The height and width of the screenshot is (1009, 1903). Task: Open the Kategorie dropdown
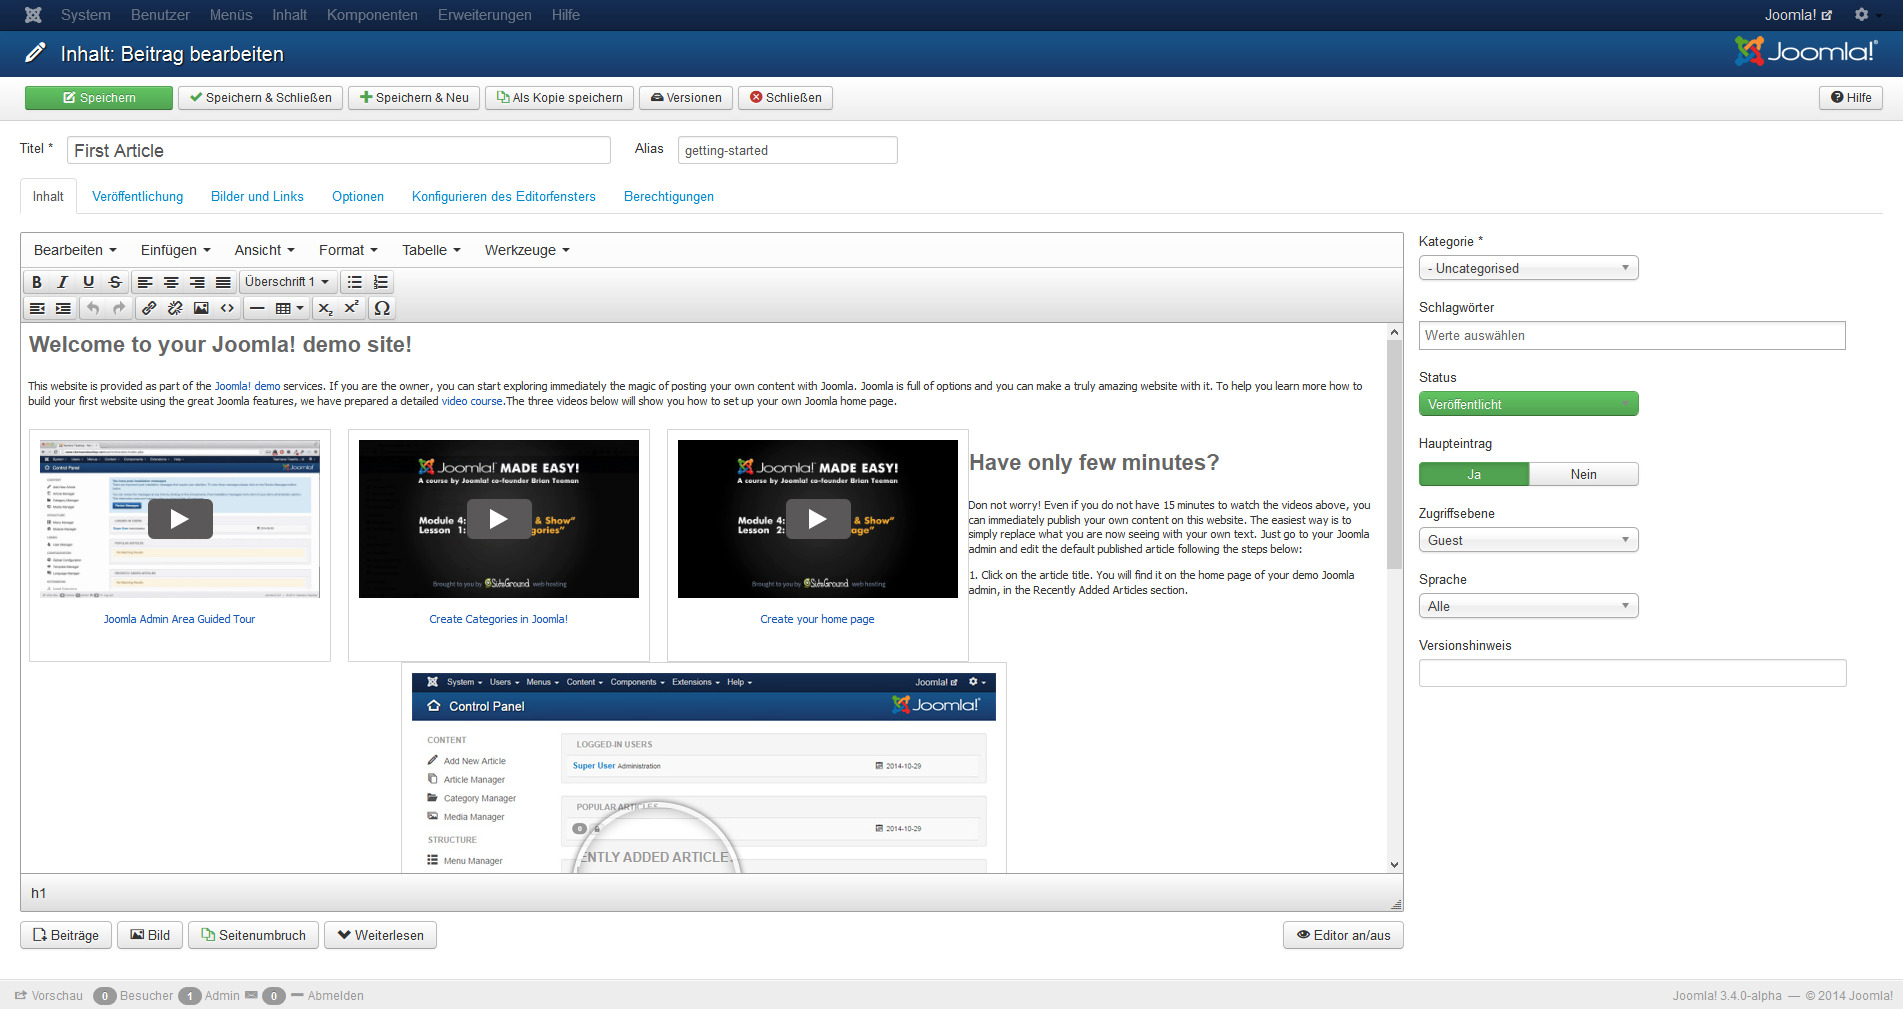tap(1528, 268)
